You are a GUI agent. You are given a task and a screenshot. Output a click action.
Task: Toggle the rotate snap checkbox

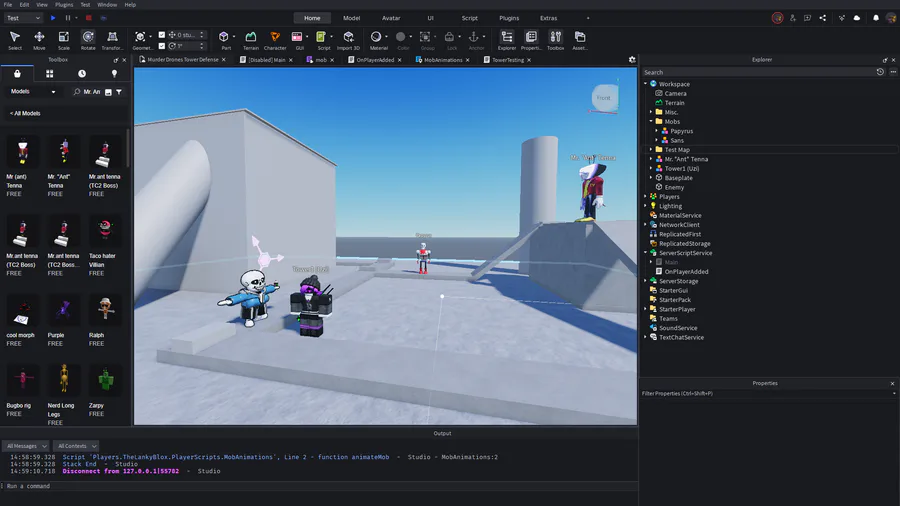pos(162,46)
